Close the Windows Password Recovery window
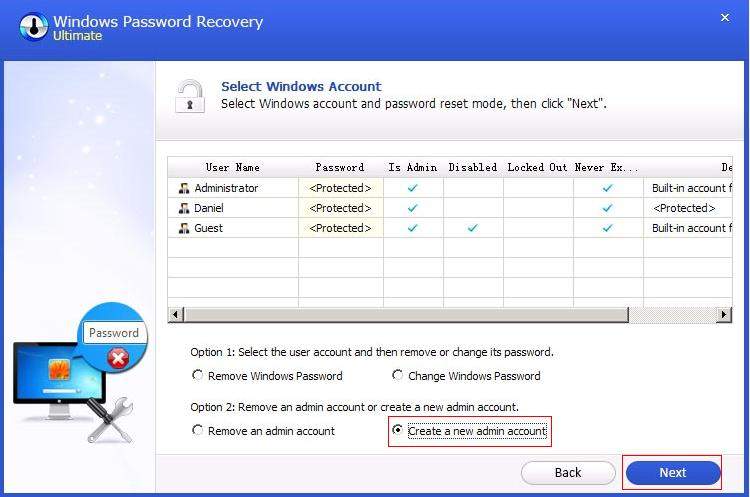Screen dimensions: 750x497 725,18
